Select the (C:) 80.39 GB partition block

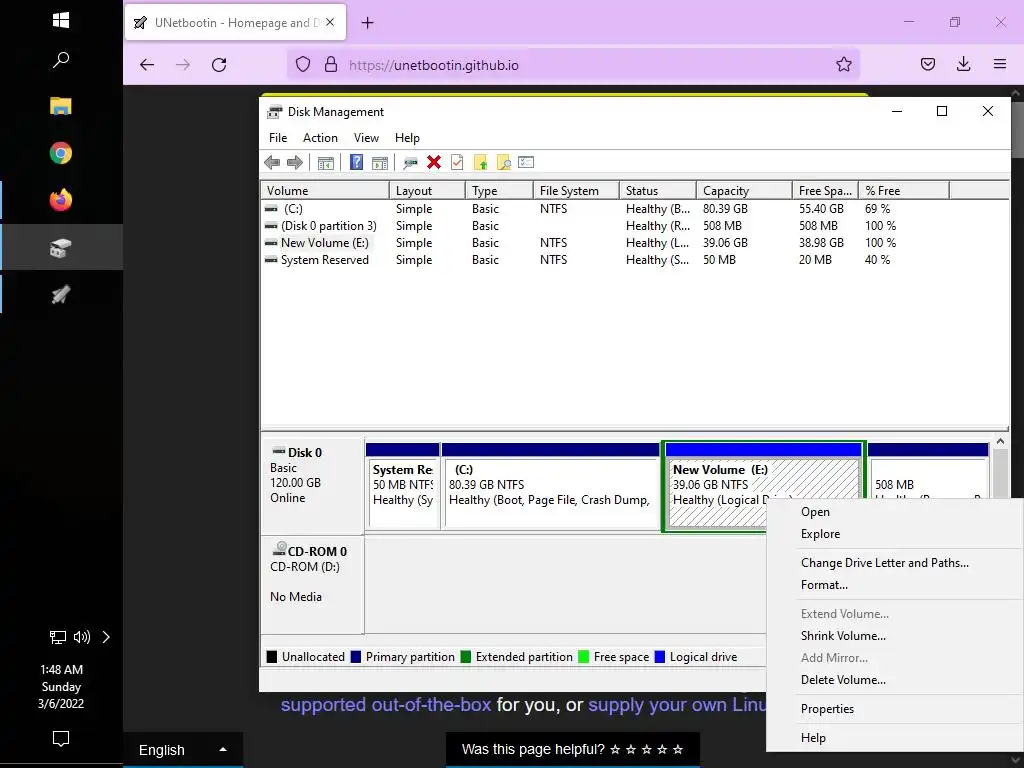(x=551, y=486)
